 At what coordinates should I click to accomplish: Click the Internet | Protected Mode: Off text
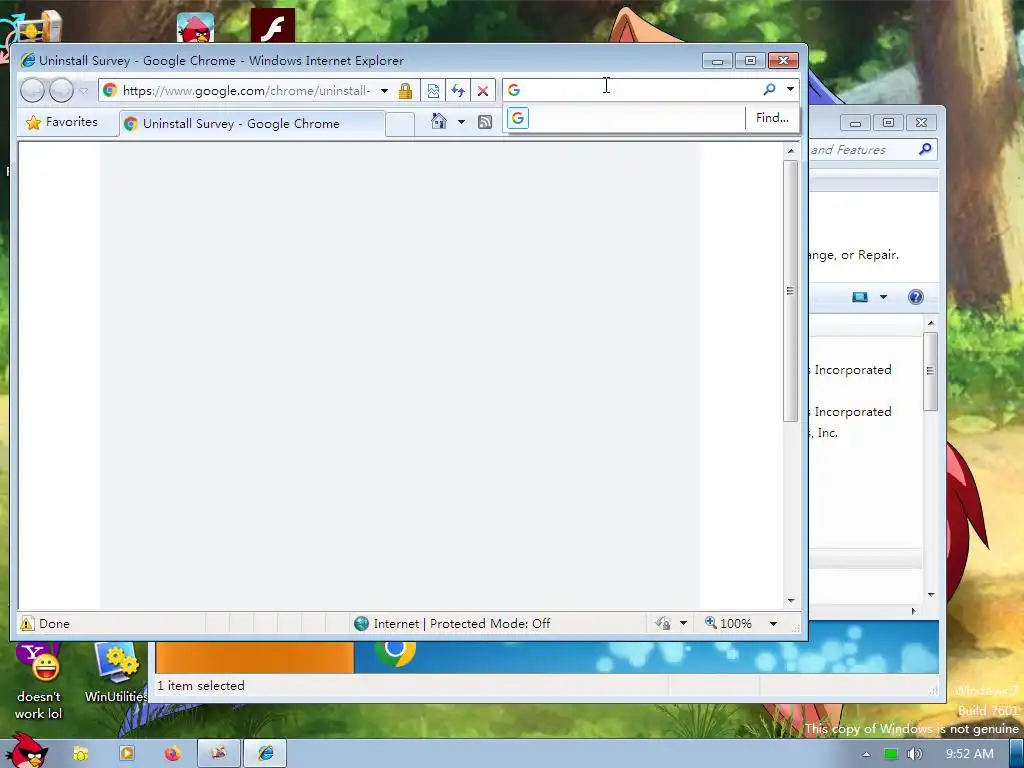tap(462, 624)
